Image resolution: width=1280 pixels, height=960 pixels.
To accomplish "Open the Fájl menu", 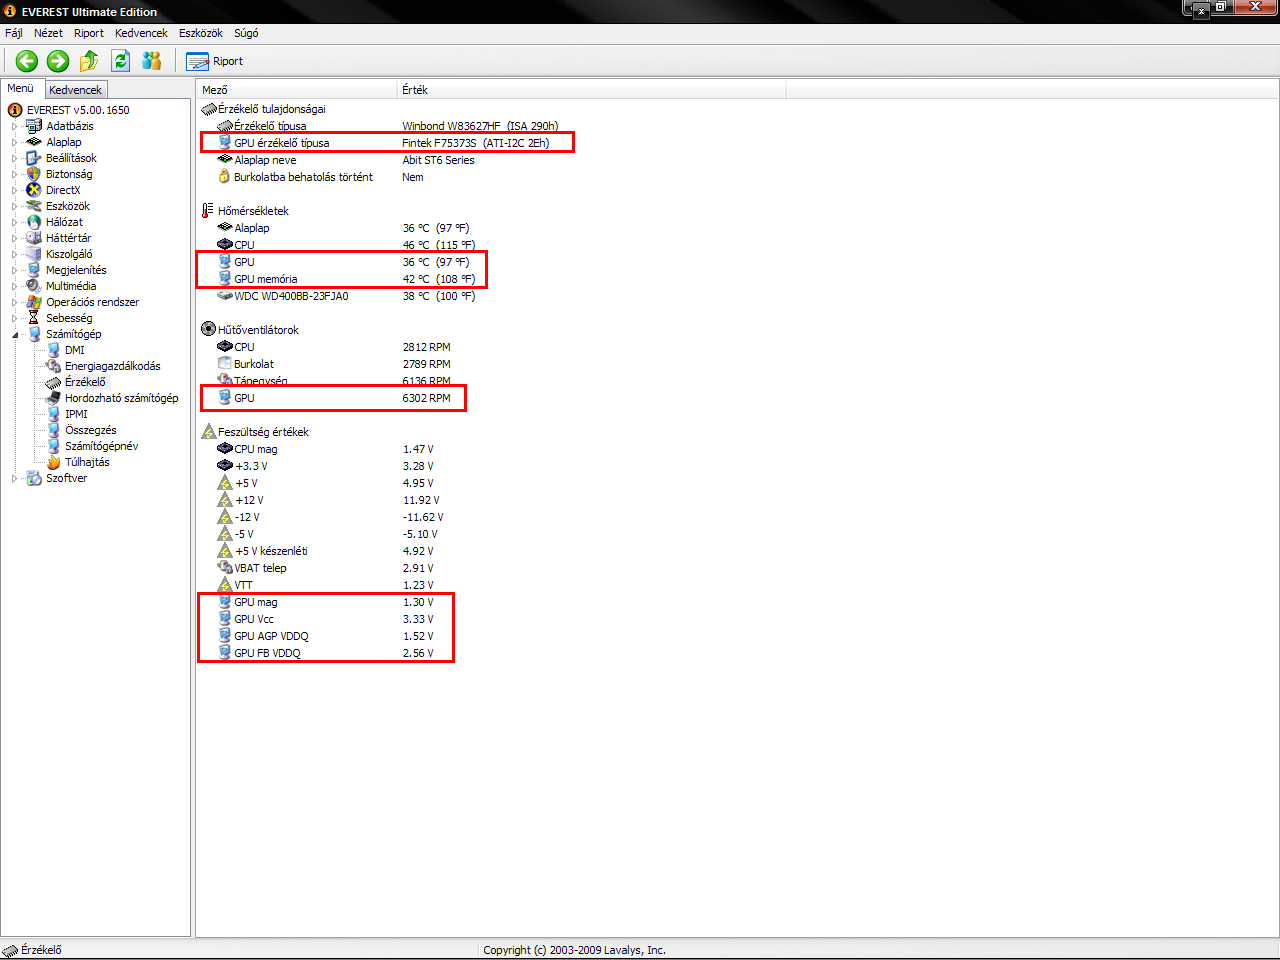I will (x=14, y=33).
